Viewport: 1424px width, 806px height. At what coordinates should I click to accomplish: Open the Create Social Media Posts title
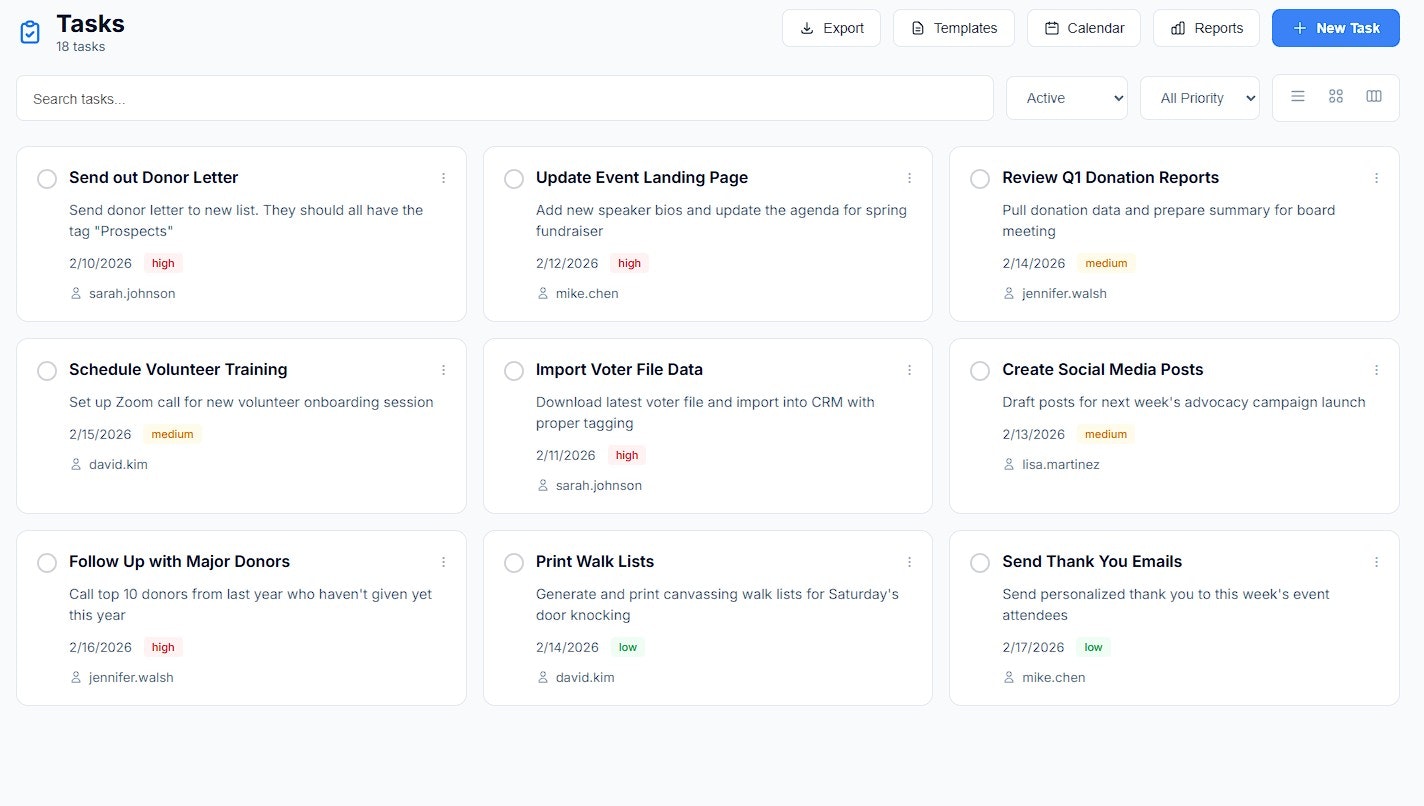pos(1102,370)
